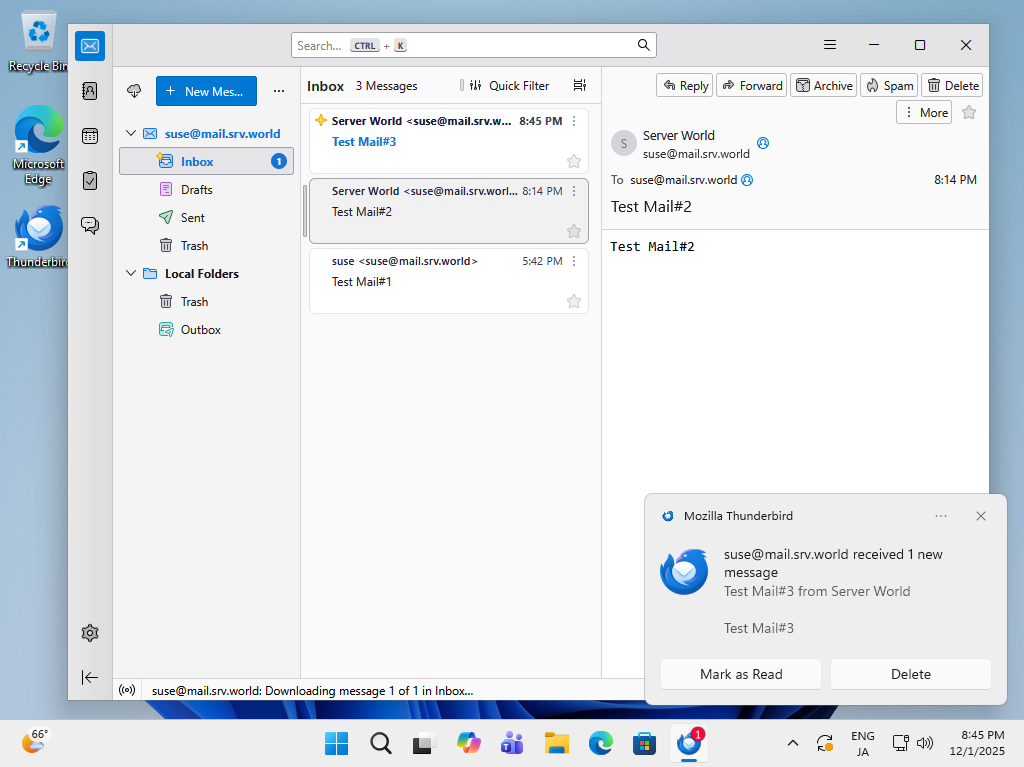The width and height of the screenshot is (1024, 767).
Task: Open the Chat space icon
Action: click(x=90, y=226)
